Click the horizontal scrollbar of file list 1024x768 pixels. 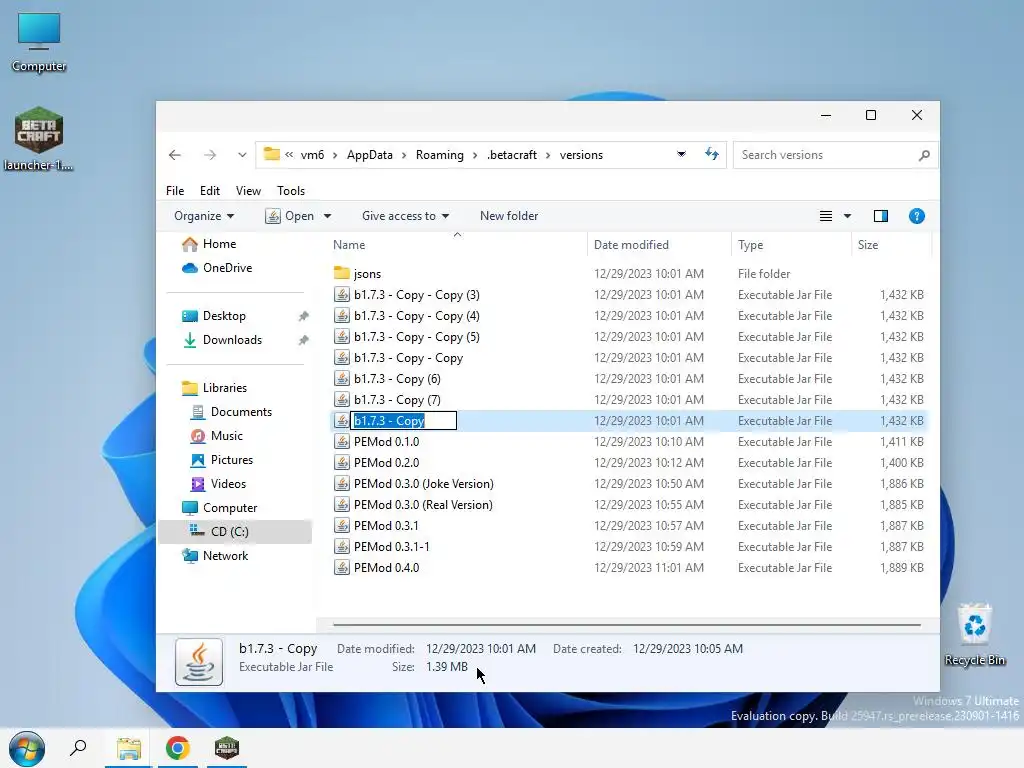tap(627, 625)
